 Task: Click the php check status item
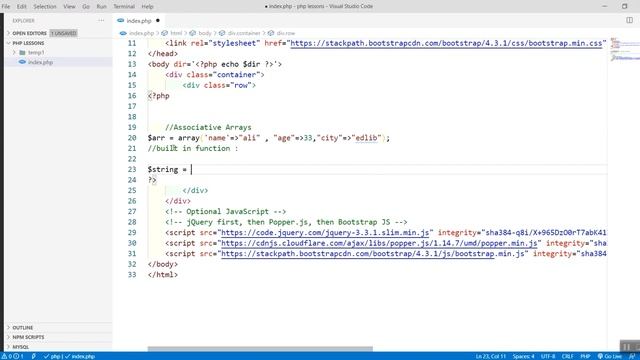click(52, 356)
